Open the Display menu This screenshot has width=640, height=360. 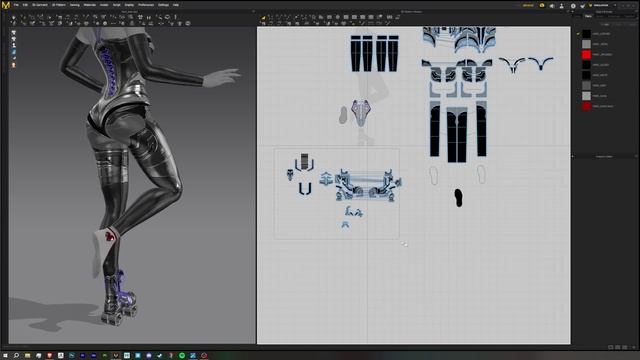coord(129,5)
